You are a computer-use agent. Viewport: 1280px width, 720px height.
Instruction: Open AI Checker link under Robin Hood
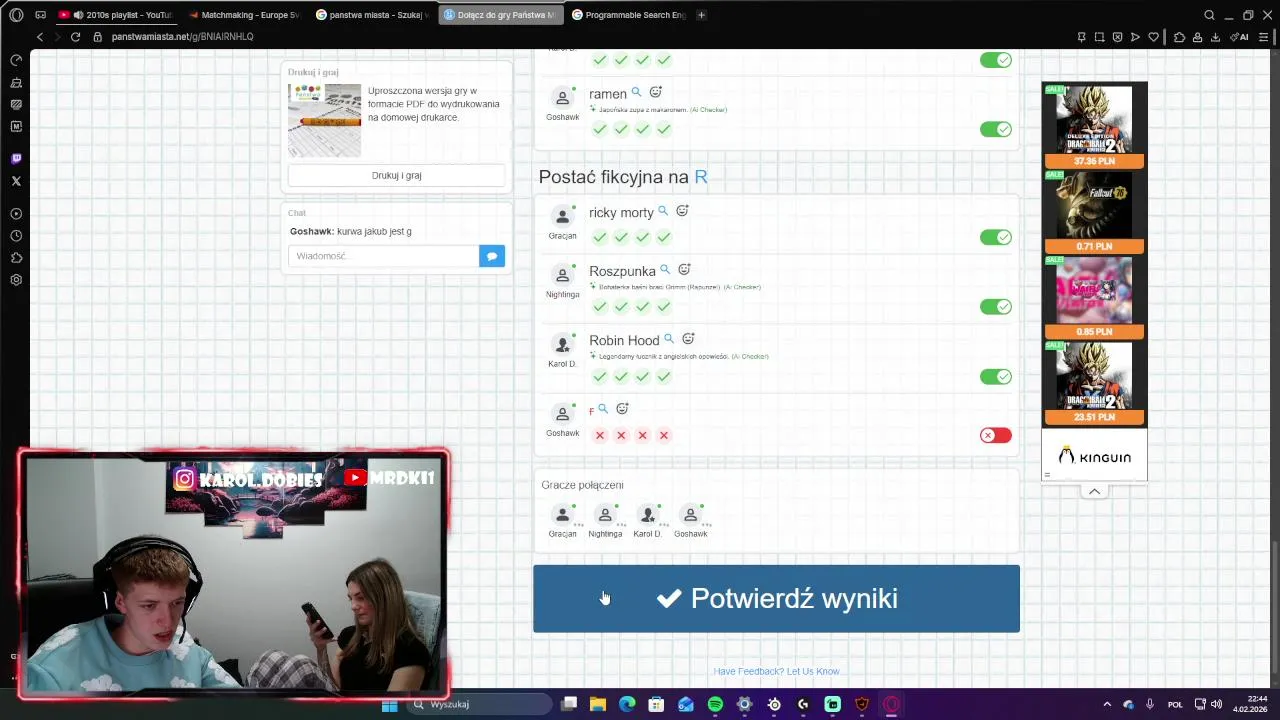pos(750,356)
